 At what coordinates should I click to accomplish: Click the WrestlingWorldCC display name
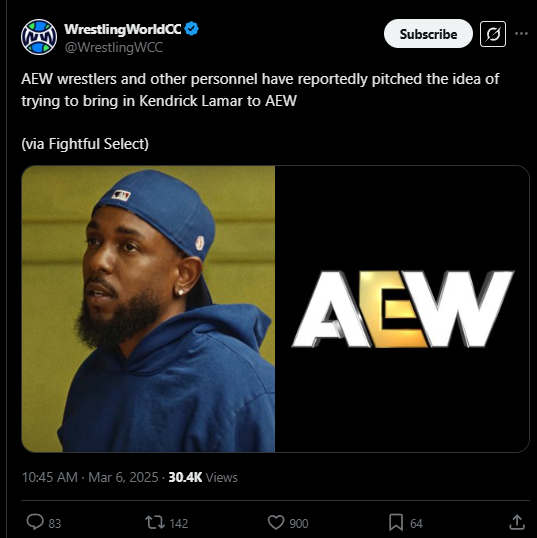[x=122, y=29]
